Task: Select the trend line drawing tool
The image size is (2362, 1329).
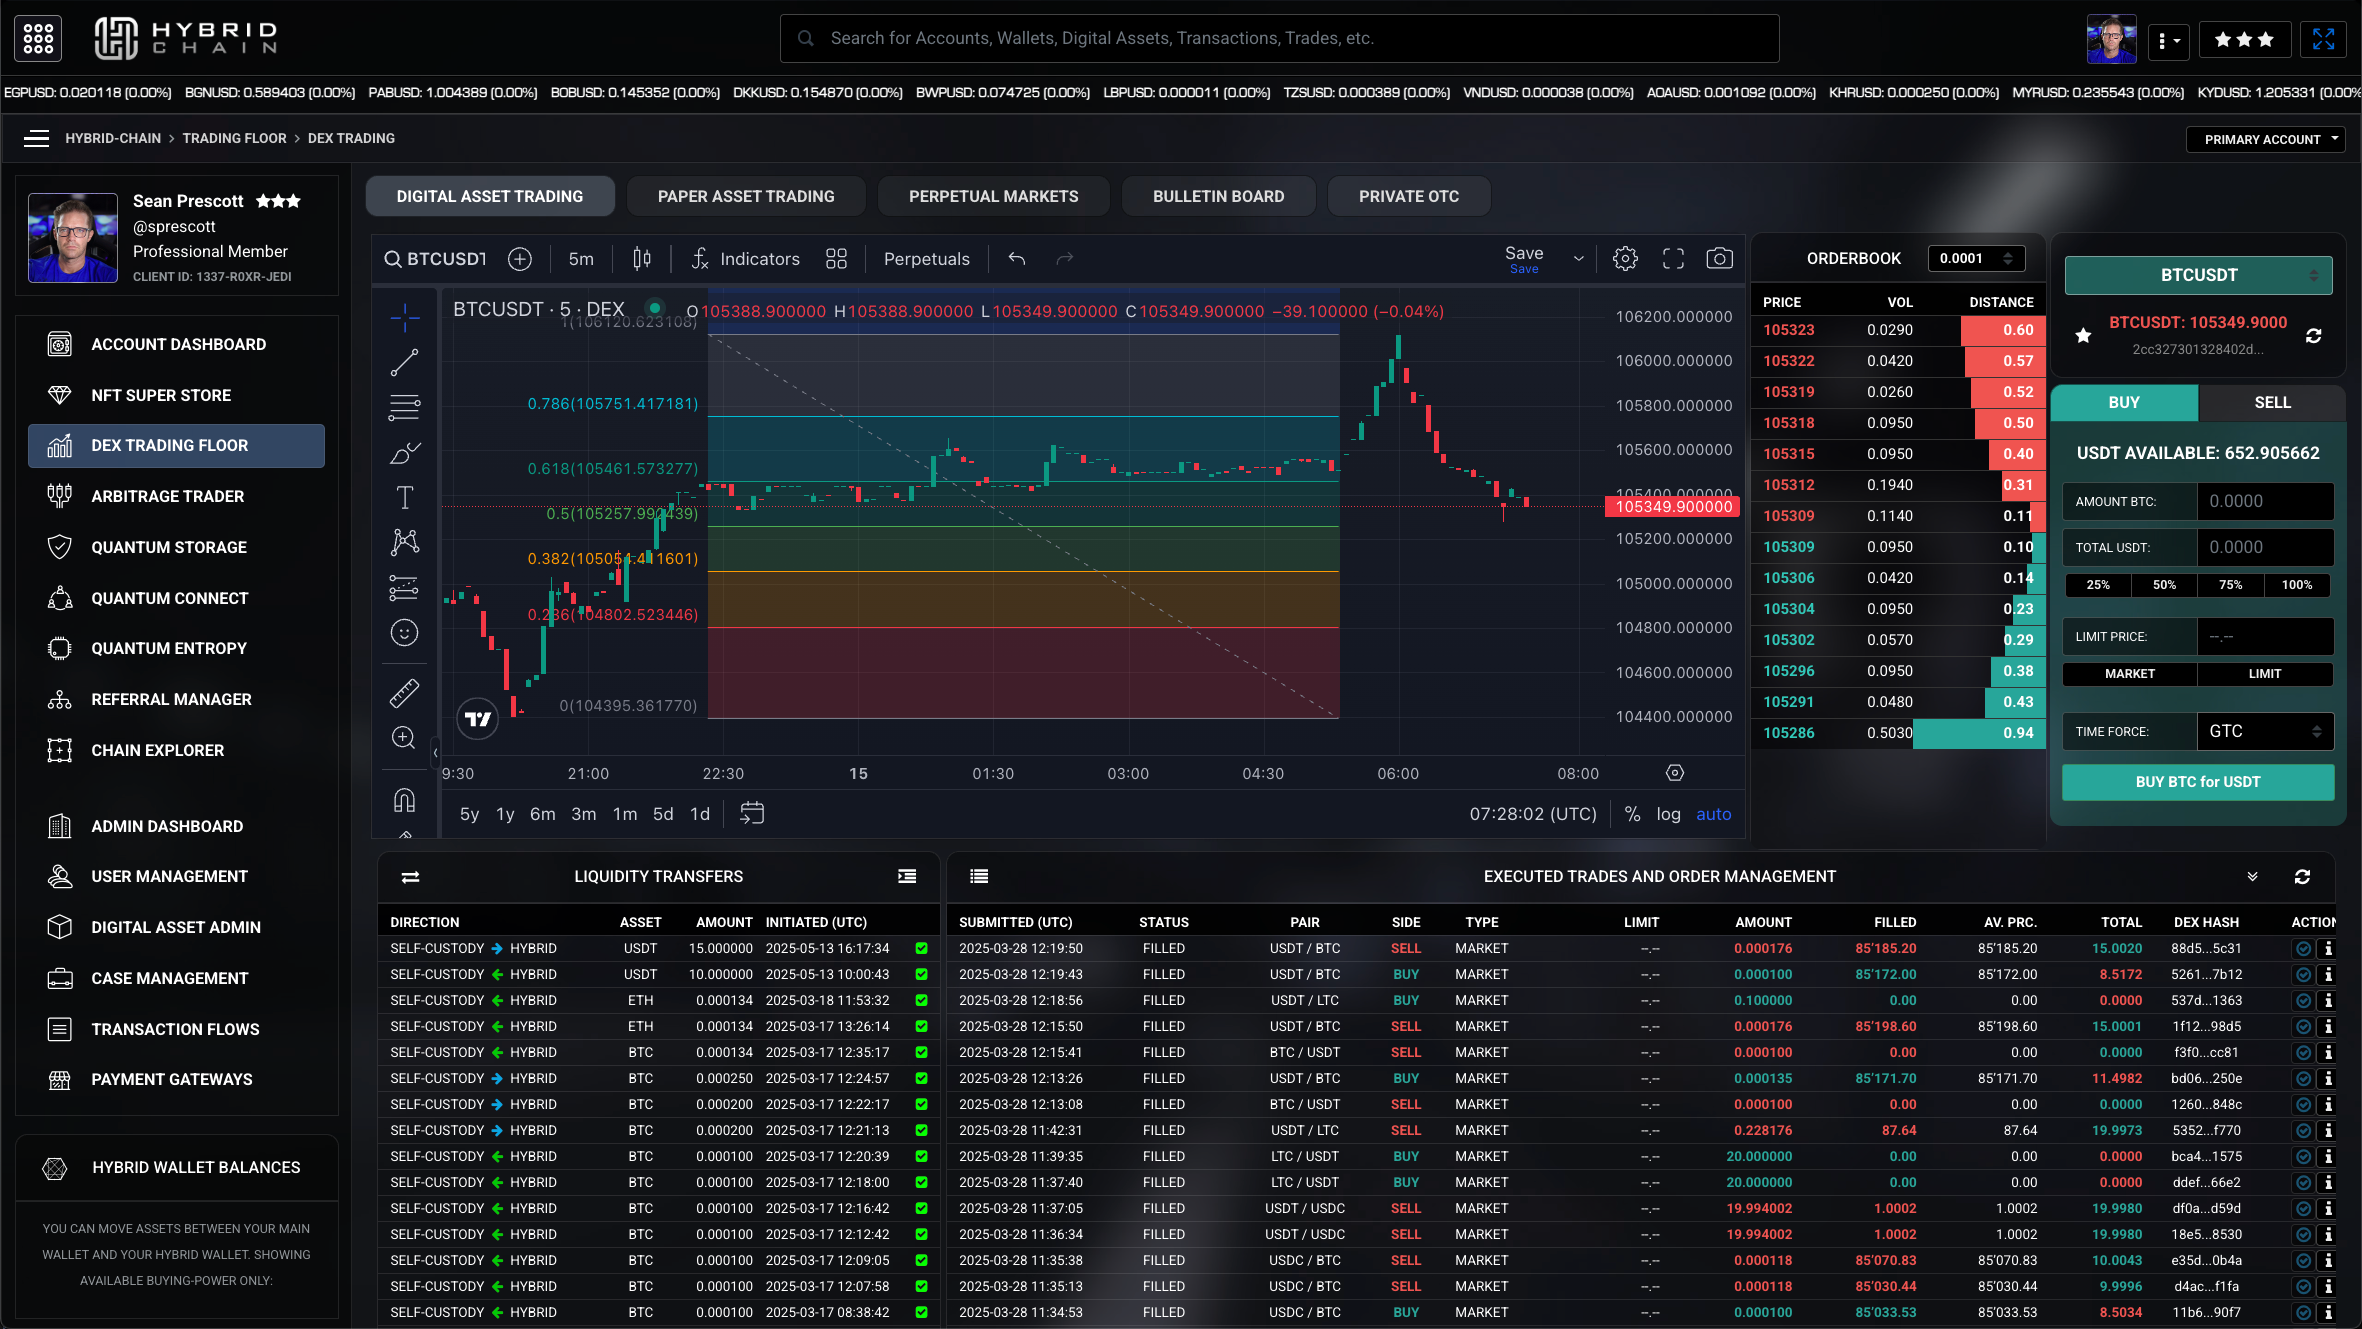Action: [404, 363]
